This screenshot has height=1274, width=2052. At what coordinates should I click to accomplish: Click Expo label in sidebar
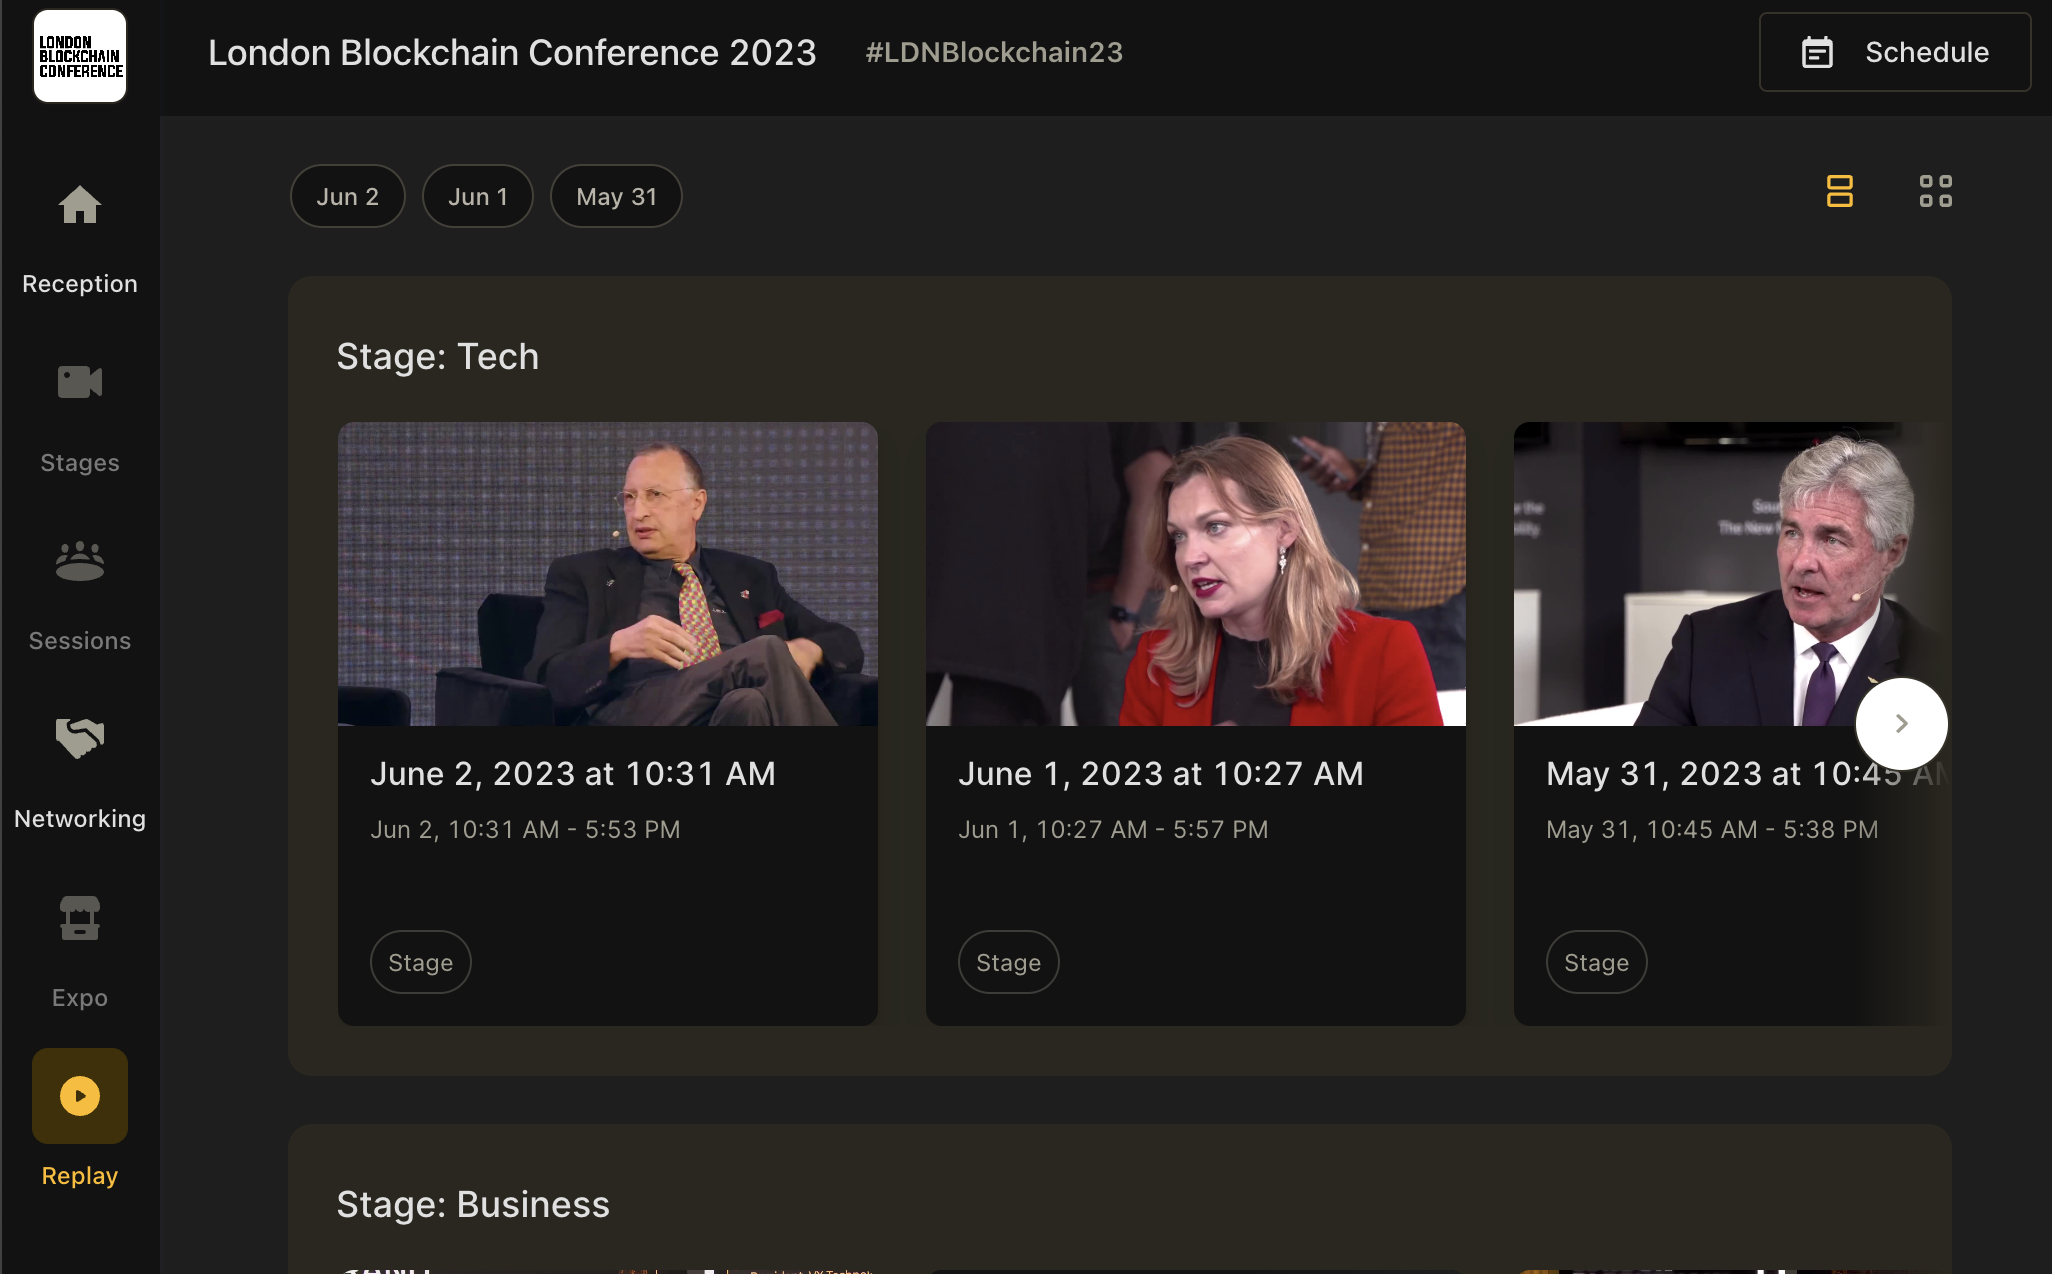(80, 998)
